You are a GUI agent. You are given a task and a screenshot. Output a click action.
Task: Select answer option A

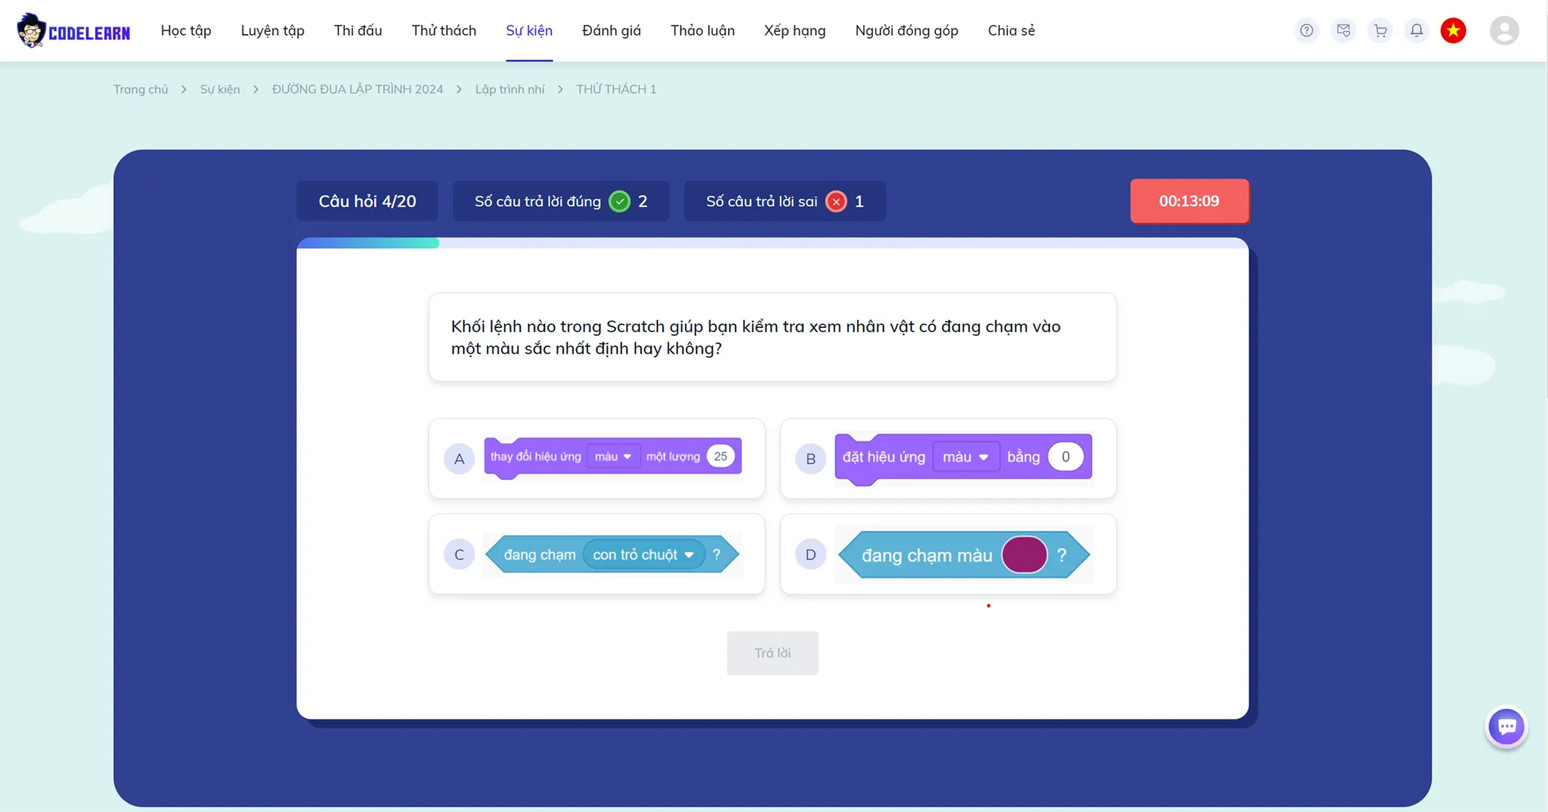[x=596, y=458]
